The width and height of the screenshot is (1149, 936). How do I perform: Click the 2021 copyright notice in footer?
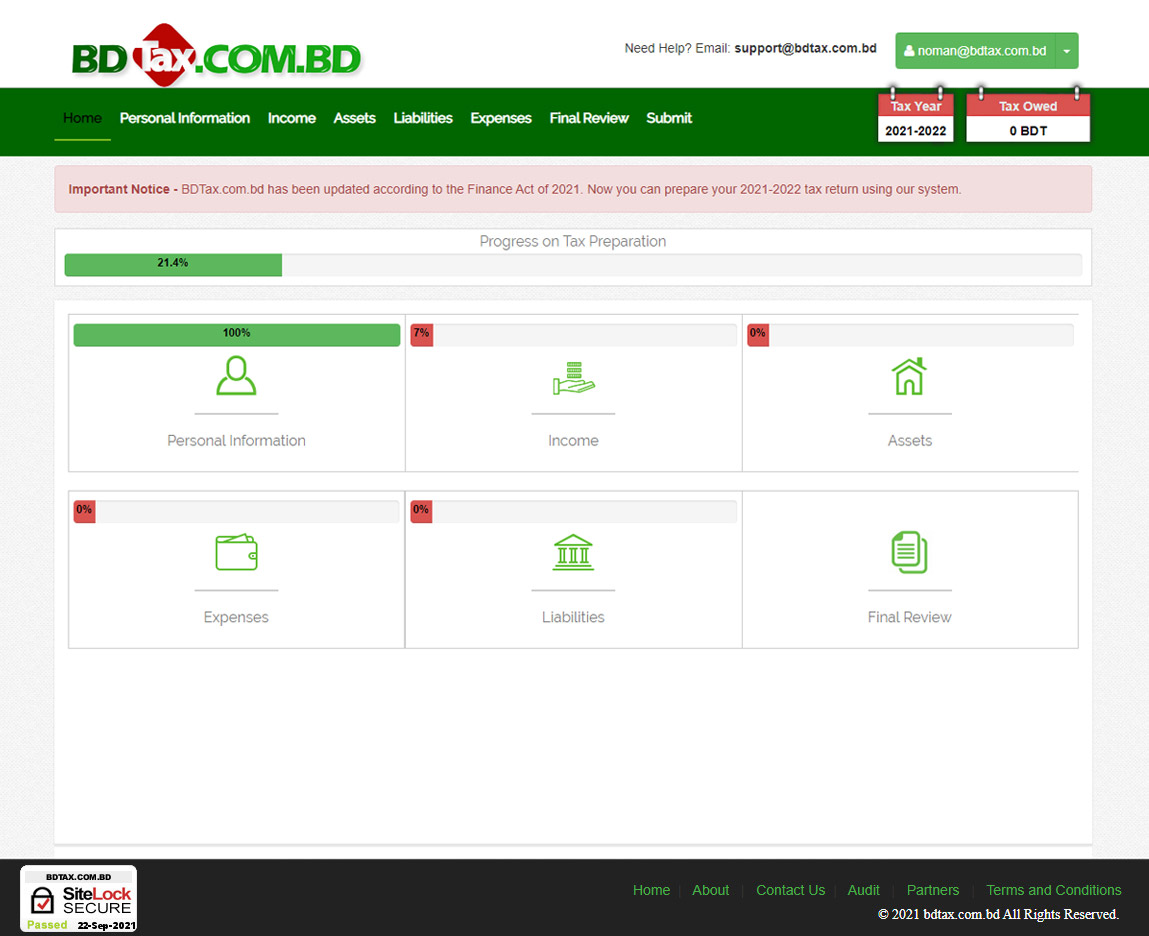click(x=998, y=914)
